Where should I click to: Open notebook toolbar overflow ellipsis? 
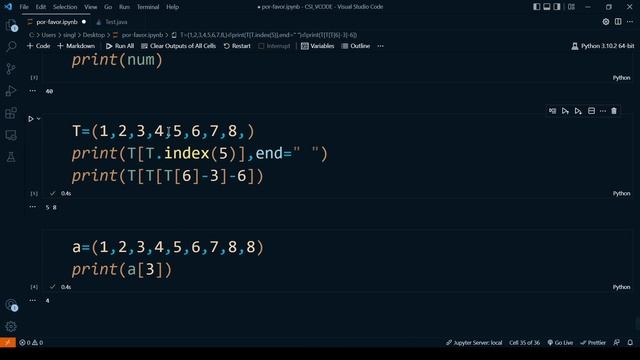(x=380, y=46)
